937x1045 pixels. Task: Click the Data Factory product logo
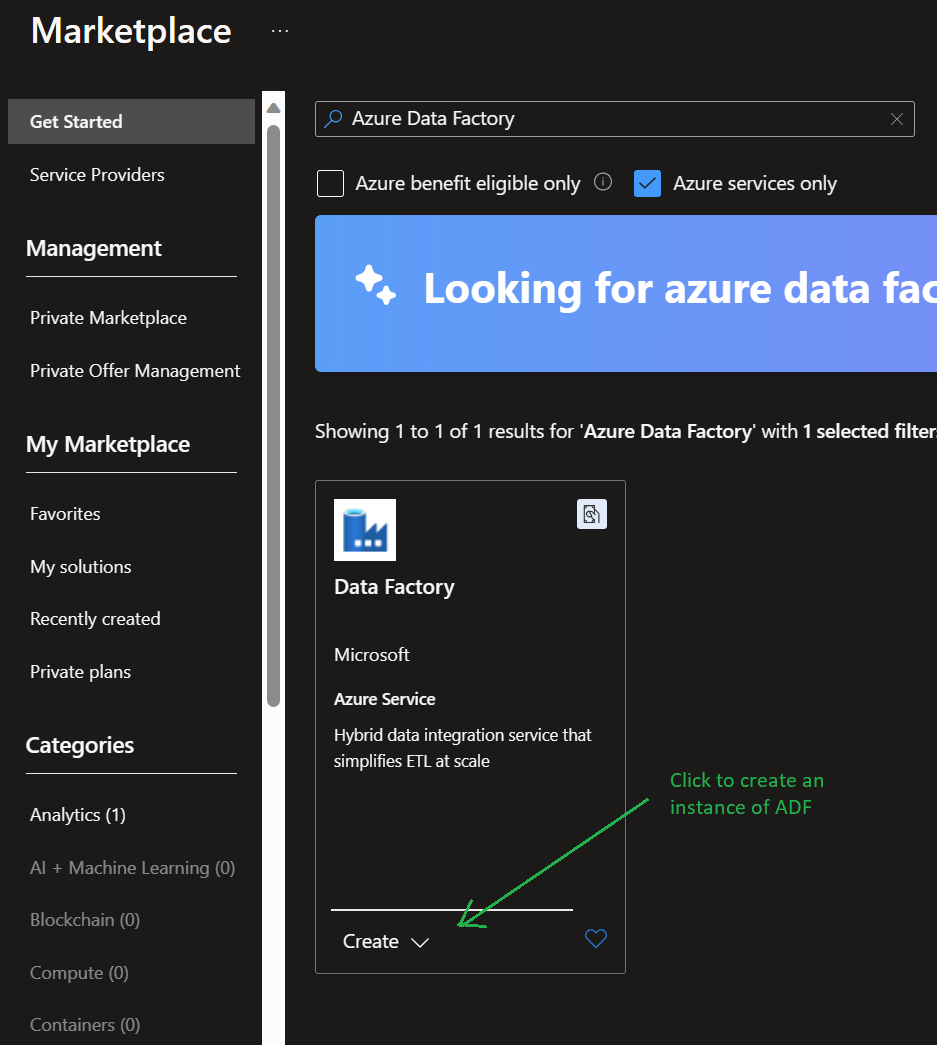click(x=364, y=529)
